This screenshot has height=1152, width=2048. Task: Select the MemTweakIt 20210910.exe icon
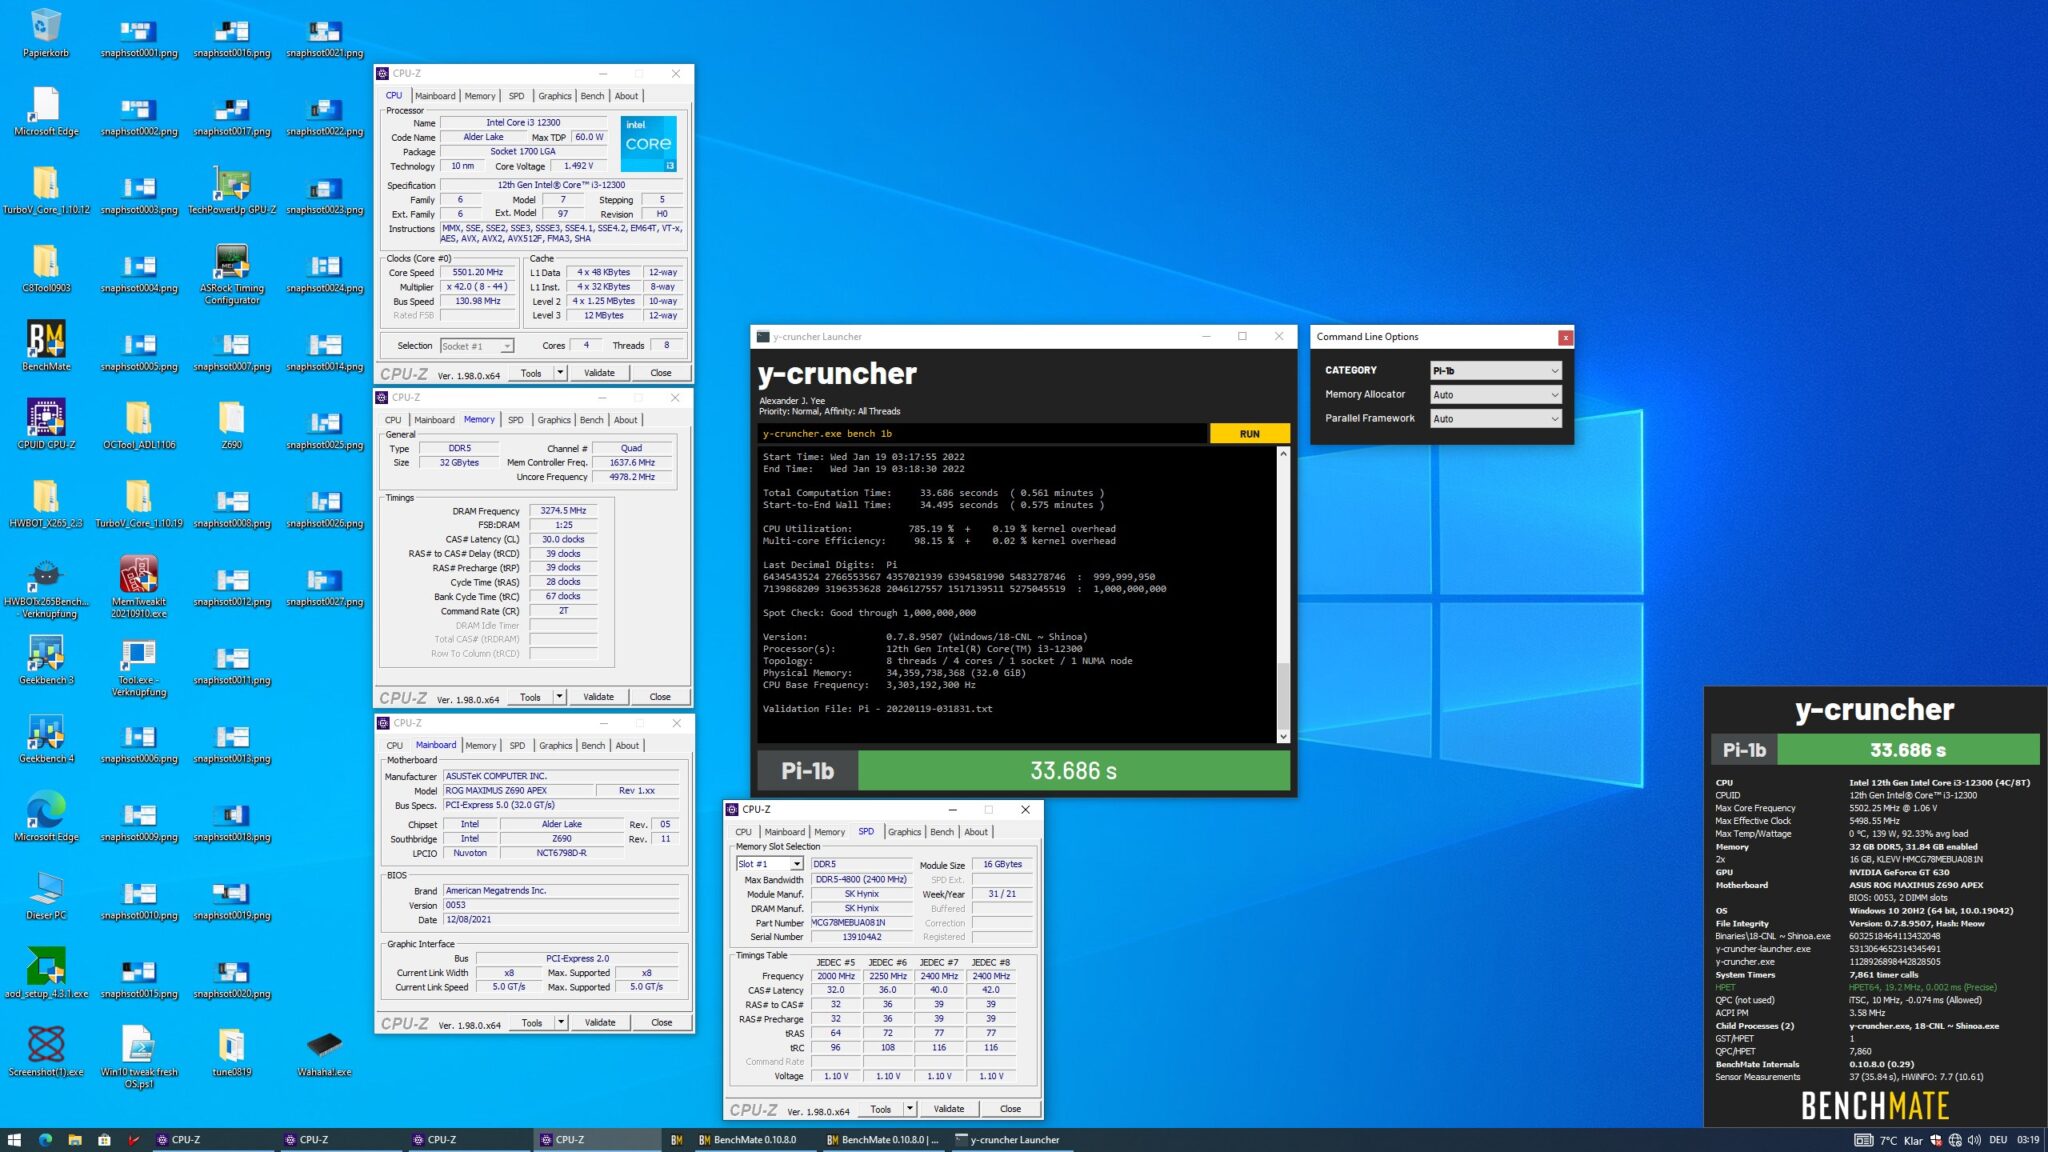click(x=139, y=587)
